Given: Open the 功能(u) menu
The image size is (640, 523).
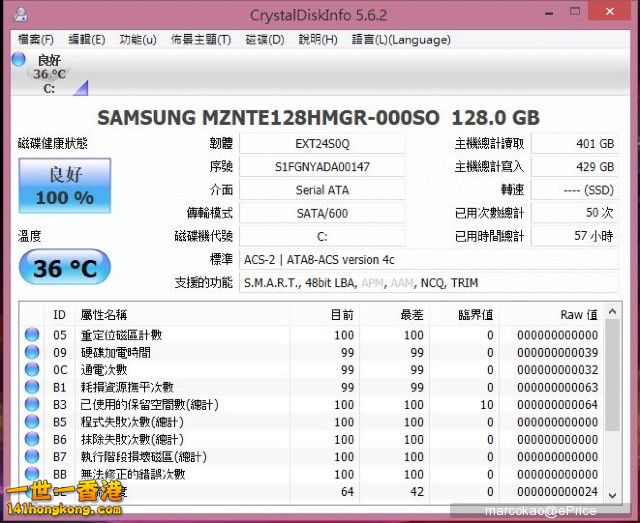Looking at the screenshot, I should click(x=138, y=40).
